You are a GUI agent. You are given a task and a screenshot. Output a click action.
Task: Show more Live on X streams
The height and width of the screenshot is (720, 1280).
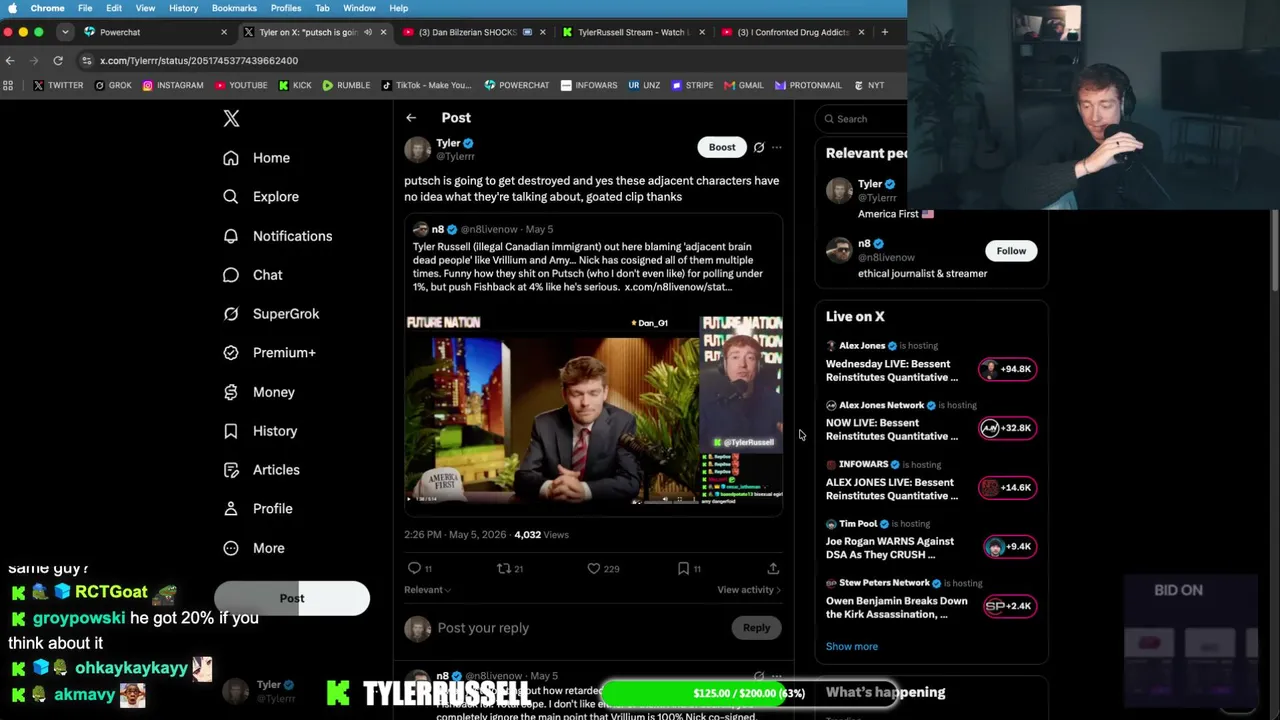pyautogui.click(x=852, y=646)
